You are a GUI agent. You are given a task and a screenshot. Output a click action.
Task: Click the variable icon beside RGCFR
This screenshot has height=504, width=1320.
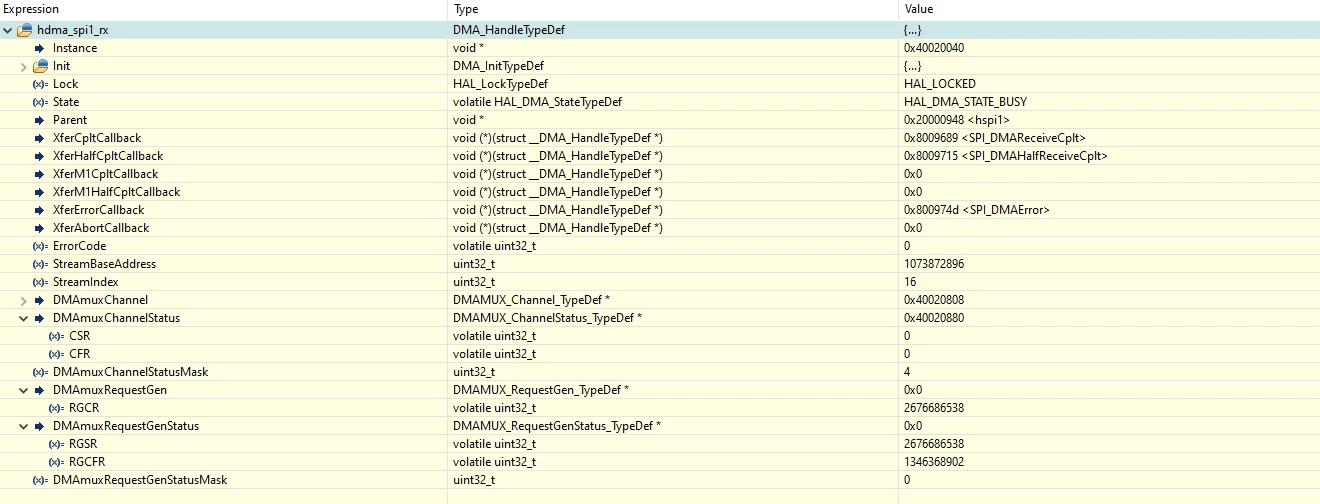coord(56,462)
